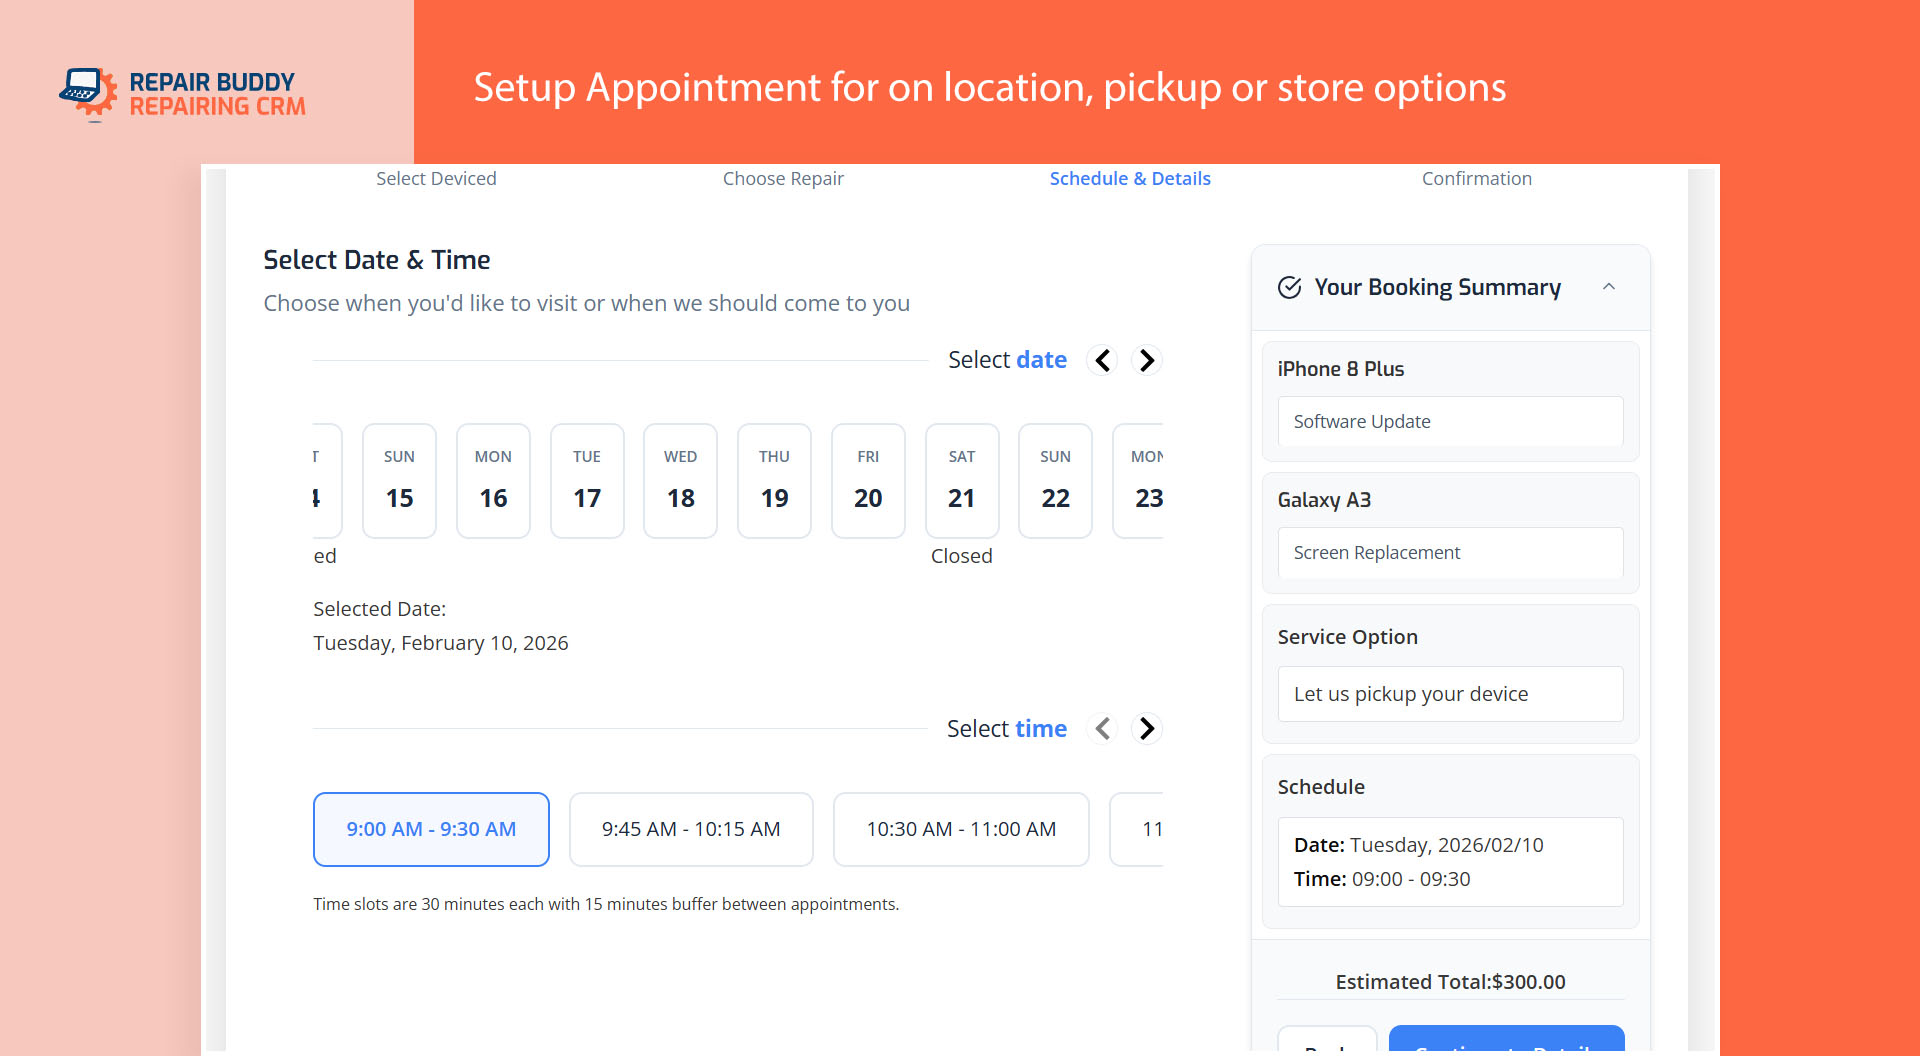
Task: Select the 9:00 AM - 9:30 AM slot
Action: point(431,829)
